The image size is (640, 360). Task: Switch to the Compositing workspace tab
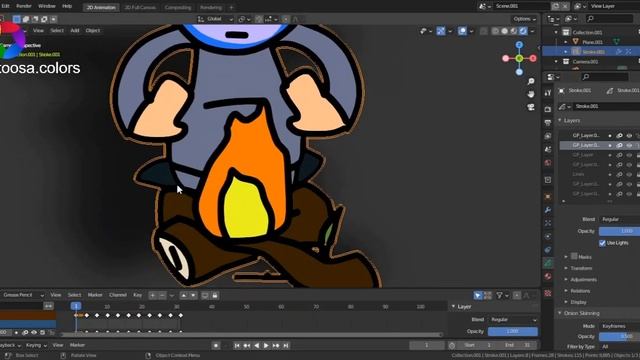pos(178,7)
